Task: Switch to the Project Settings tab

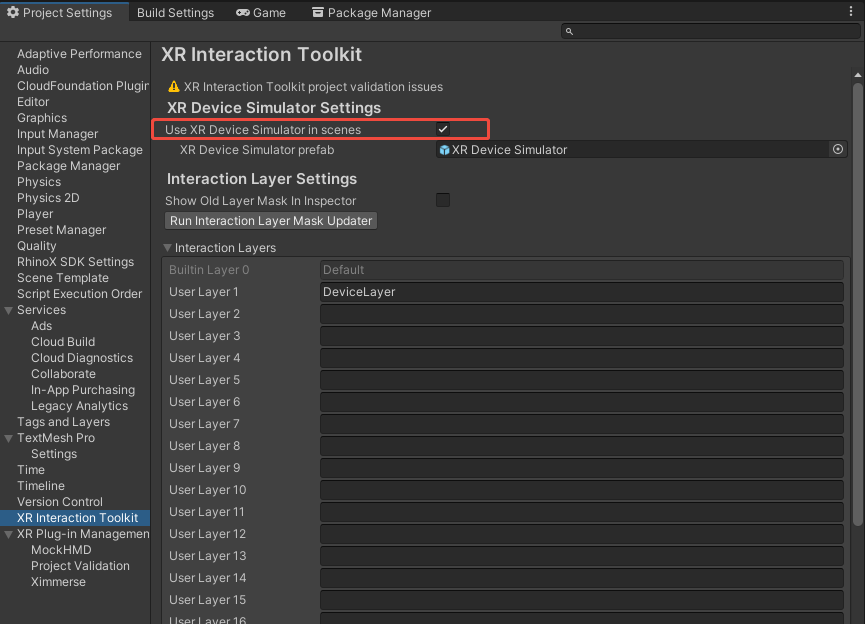Action: click(x=64, y=12)
